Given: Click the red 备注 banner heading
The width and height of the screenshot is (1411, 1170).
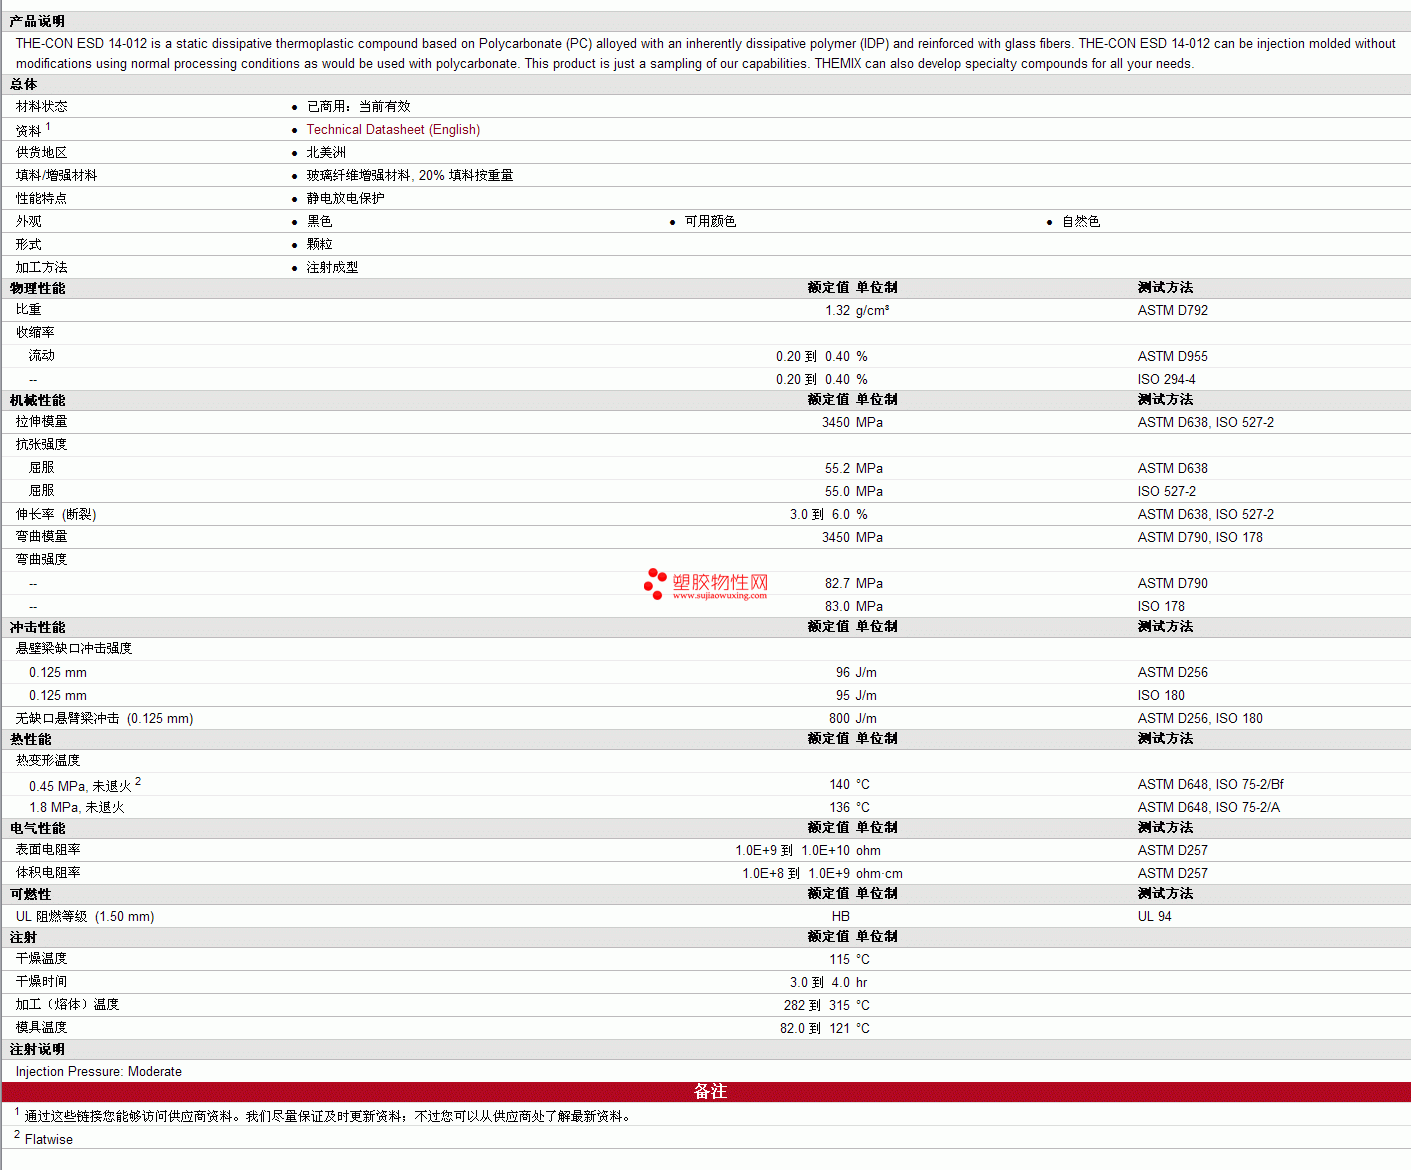Looking at the screenshot, I should [x=710, y=1092].
